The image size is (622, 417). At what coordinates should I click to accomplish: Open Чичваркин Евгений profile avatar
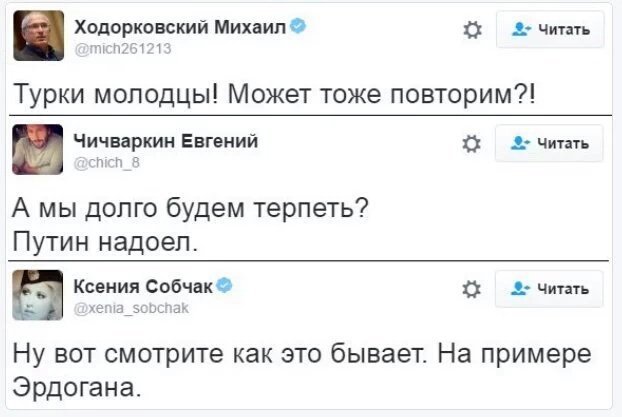pos(38,149)
